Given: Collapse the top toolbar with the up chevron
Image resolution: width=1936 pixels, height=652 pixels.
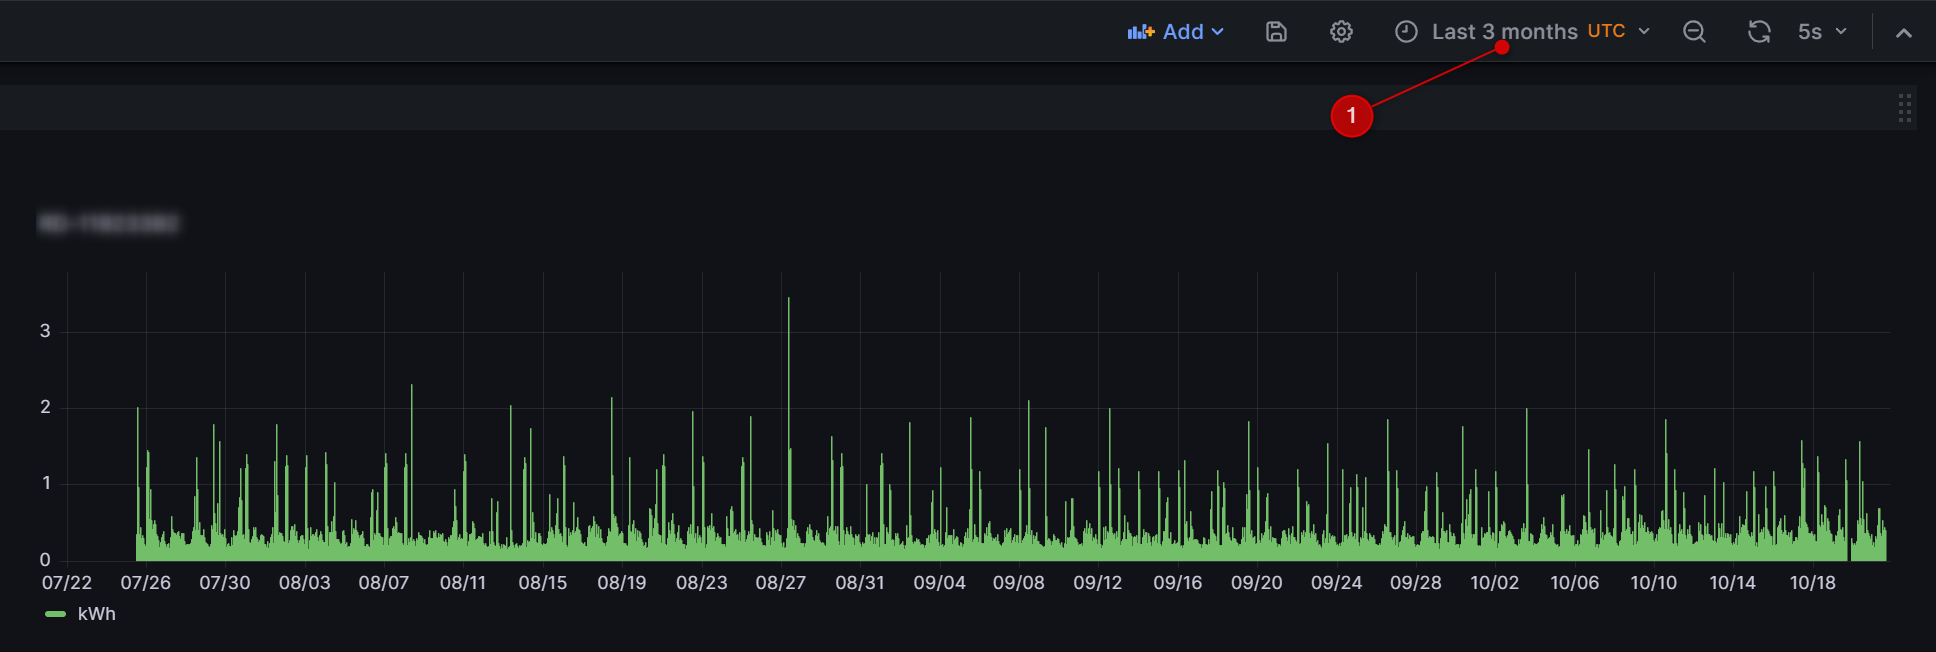Looking at the screenshot, I should click(x=1904, y=33).
